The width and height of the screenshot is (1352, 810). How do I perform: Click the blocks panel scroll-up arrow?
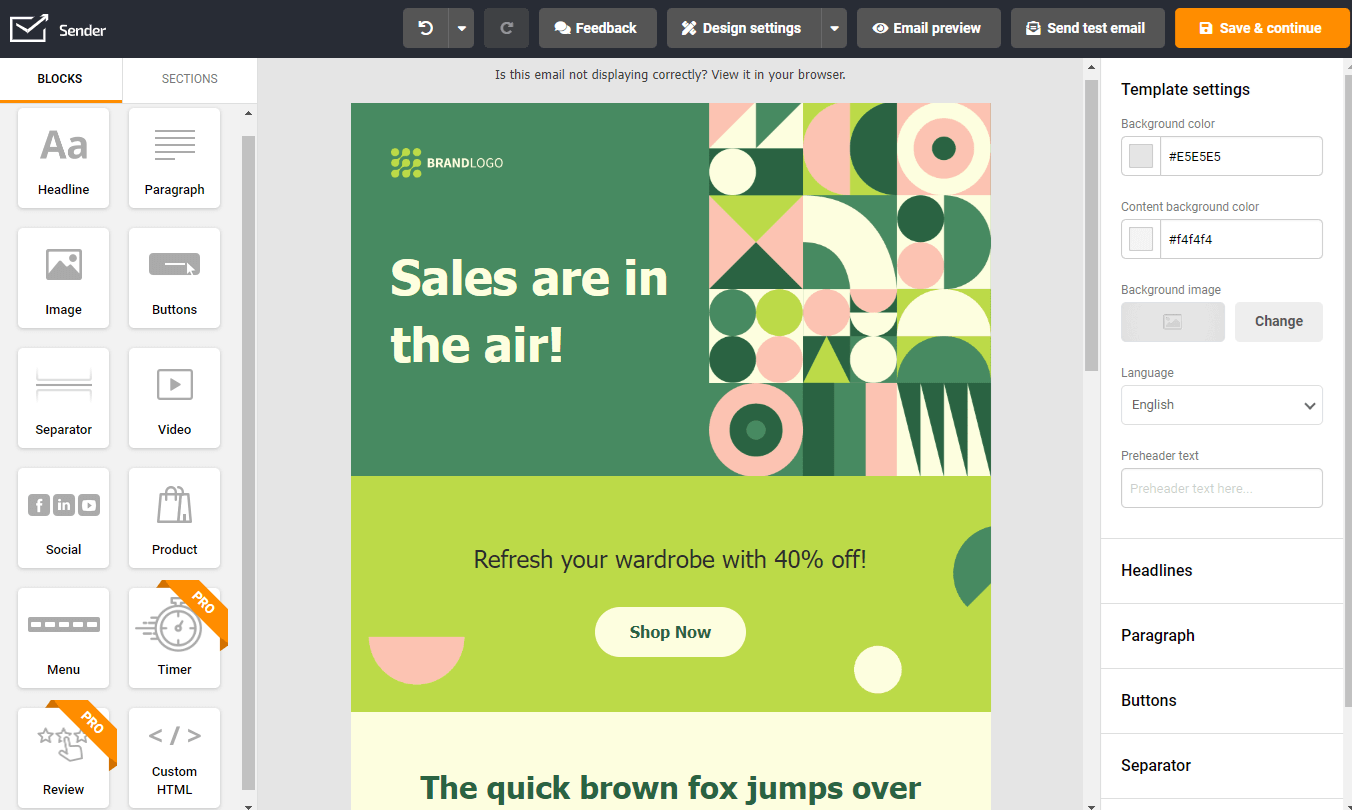point(248,113)
